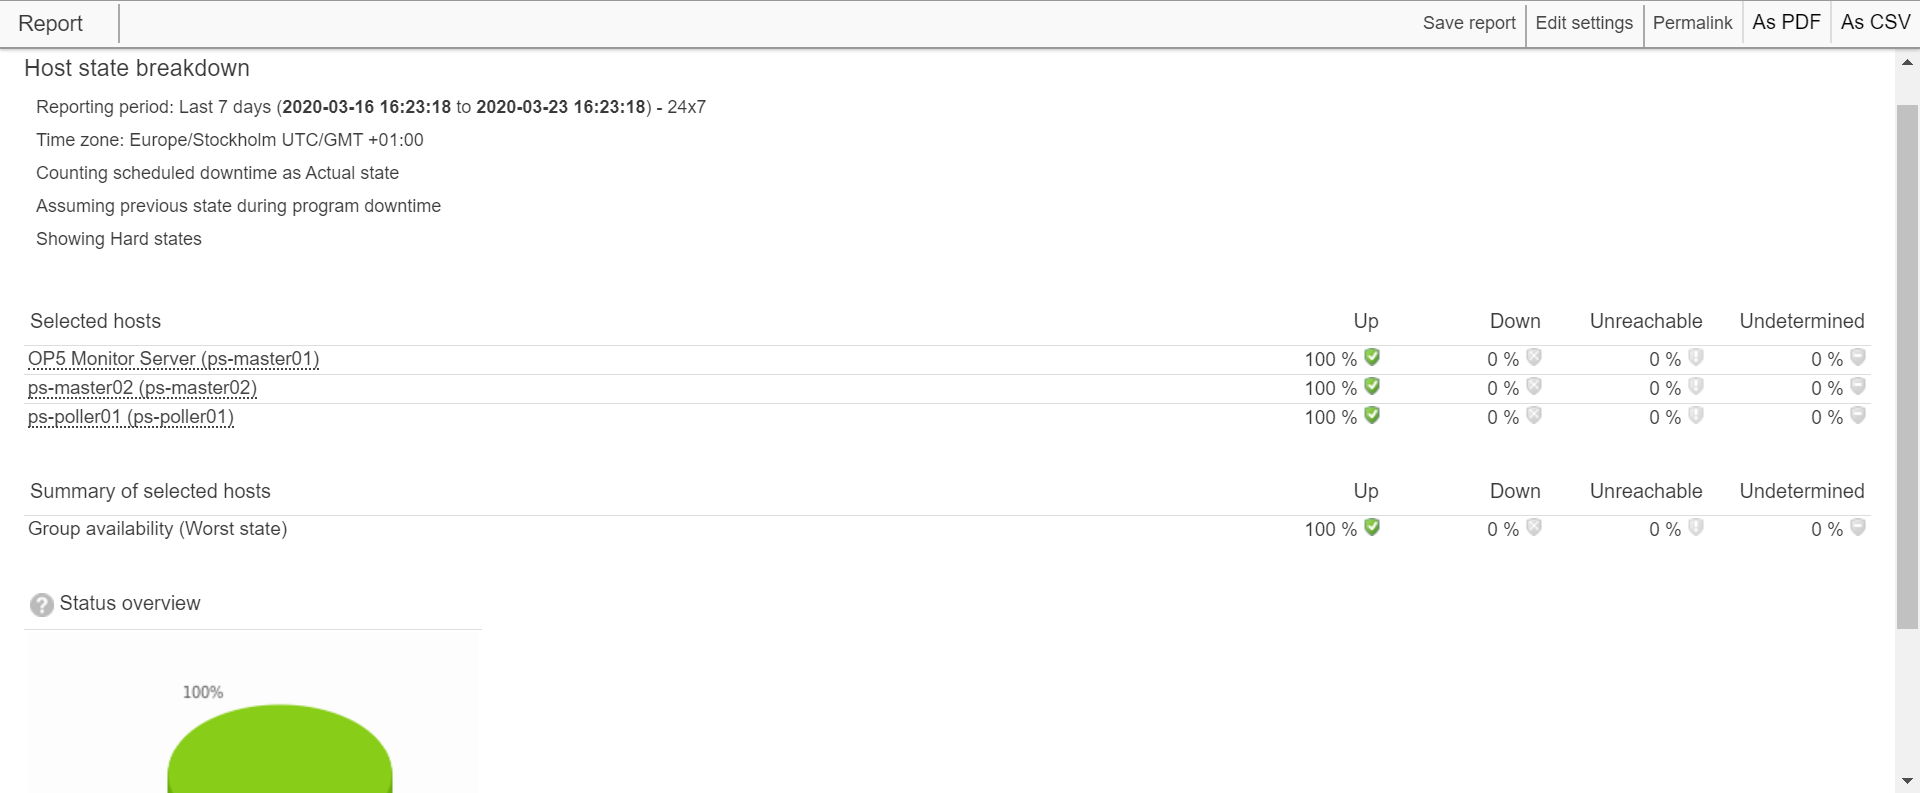Click Unreachable shield icon in ps-master02 row
1920x793 pixels.
1696,386
